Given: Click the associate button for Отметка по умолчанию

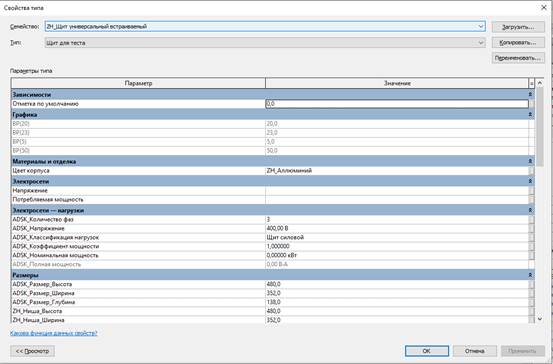Looking at the screenshot, I should (531, 104).
